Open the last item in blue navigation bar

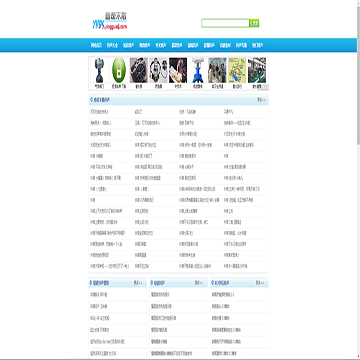(257, 45)
